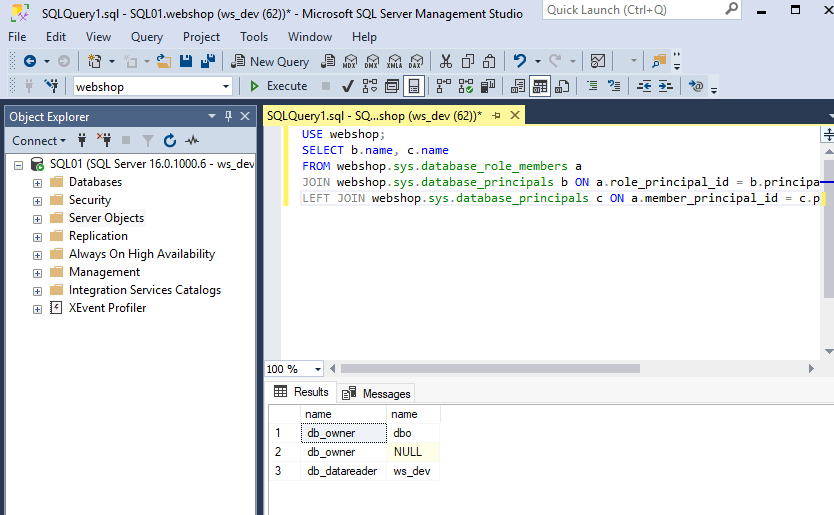Expand the Databases folder
834x515 pixels.
(37, 183)
